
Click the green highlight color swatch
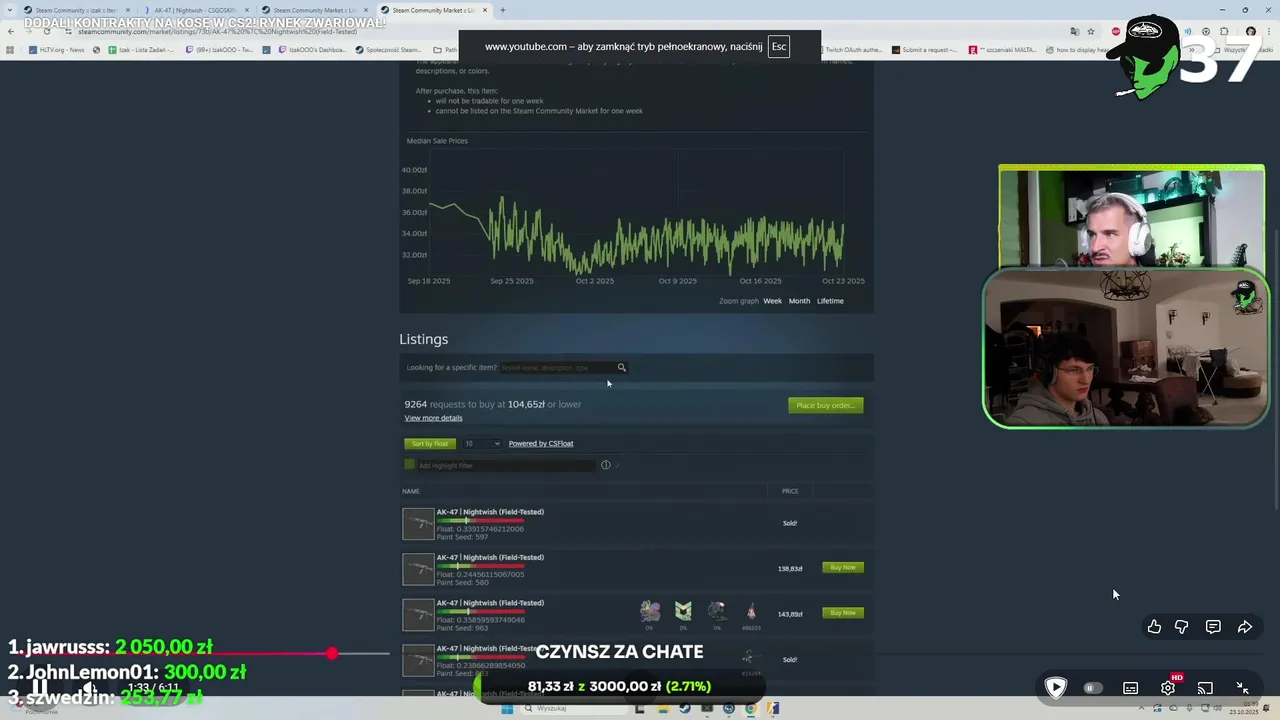(x=409, y=464)
